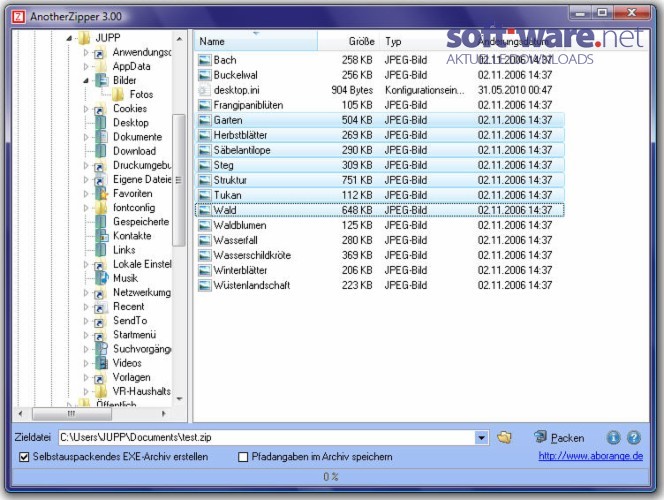Select the Startmenü entry in tree
This screenshot has width=664, height=500.
[134, 335]
